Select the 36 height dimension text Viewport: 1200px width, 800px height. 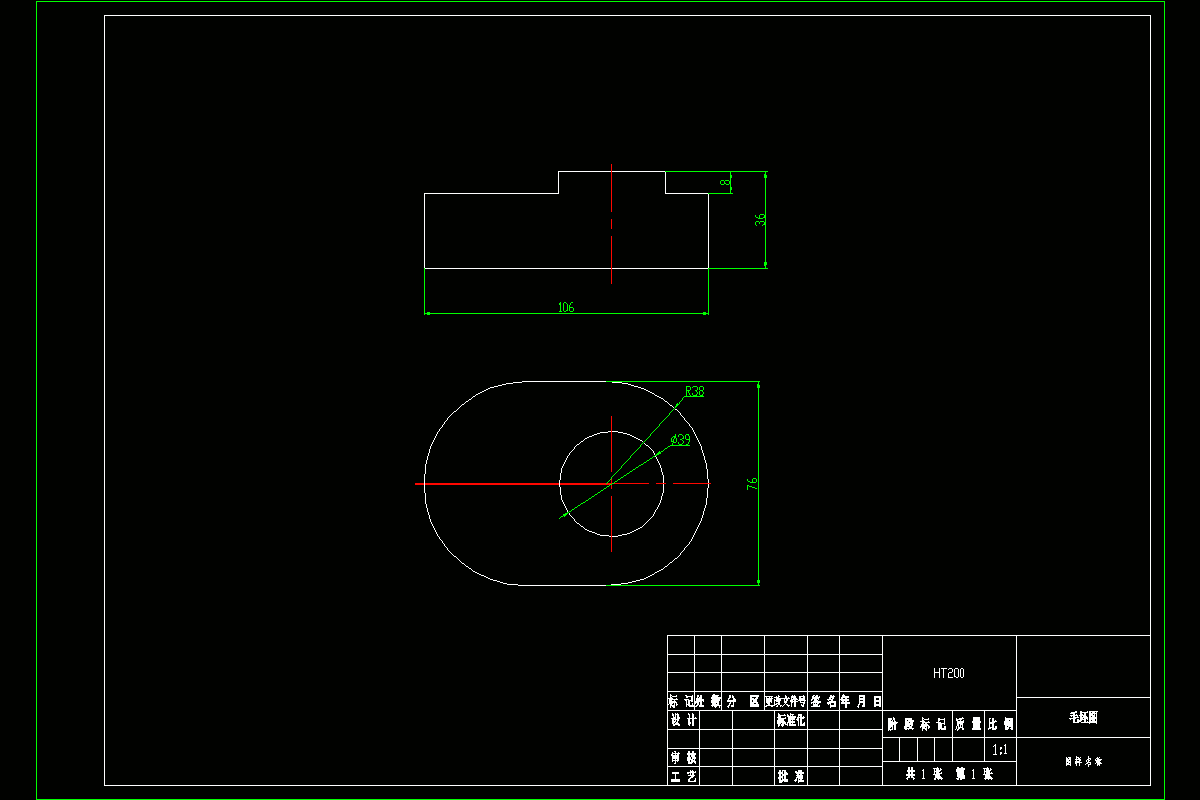pos(760,219)
